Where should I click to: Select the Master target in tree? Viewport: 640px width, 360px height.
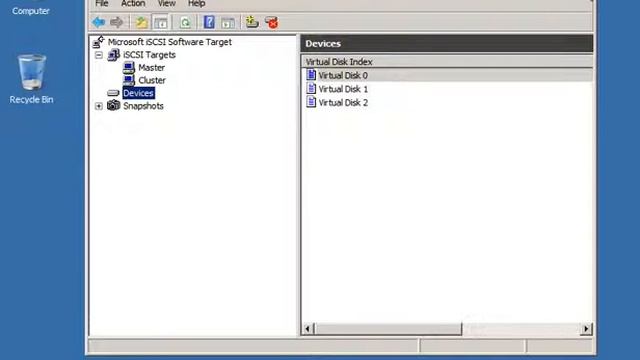151,68
